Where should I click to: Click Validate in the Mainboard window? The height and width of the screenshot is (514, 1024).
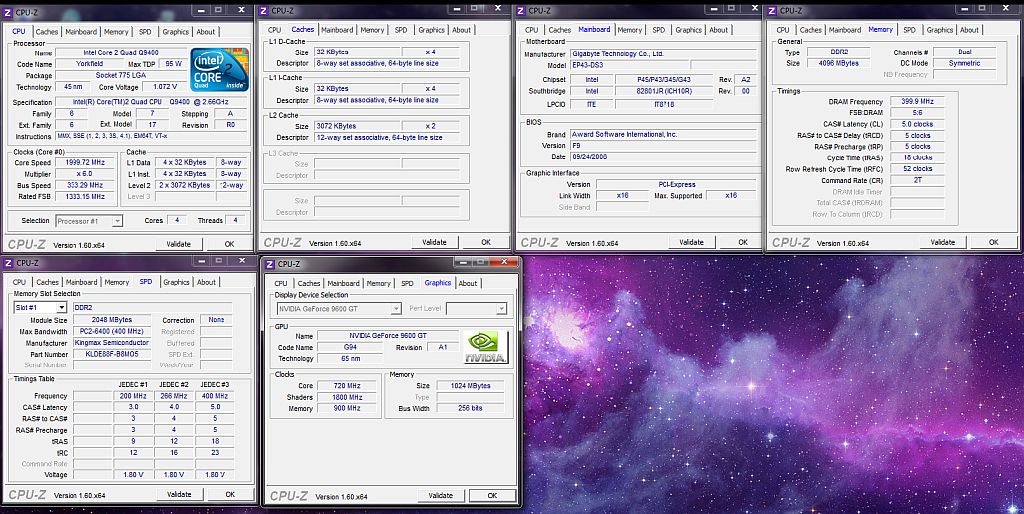[x=692, y=242]
